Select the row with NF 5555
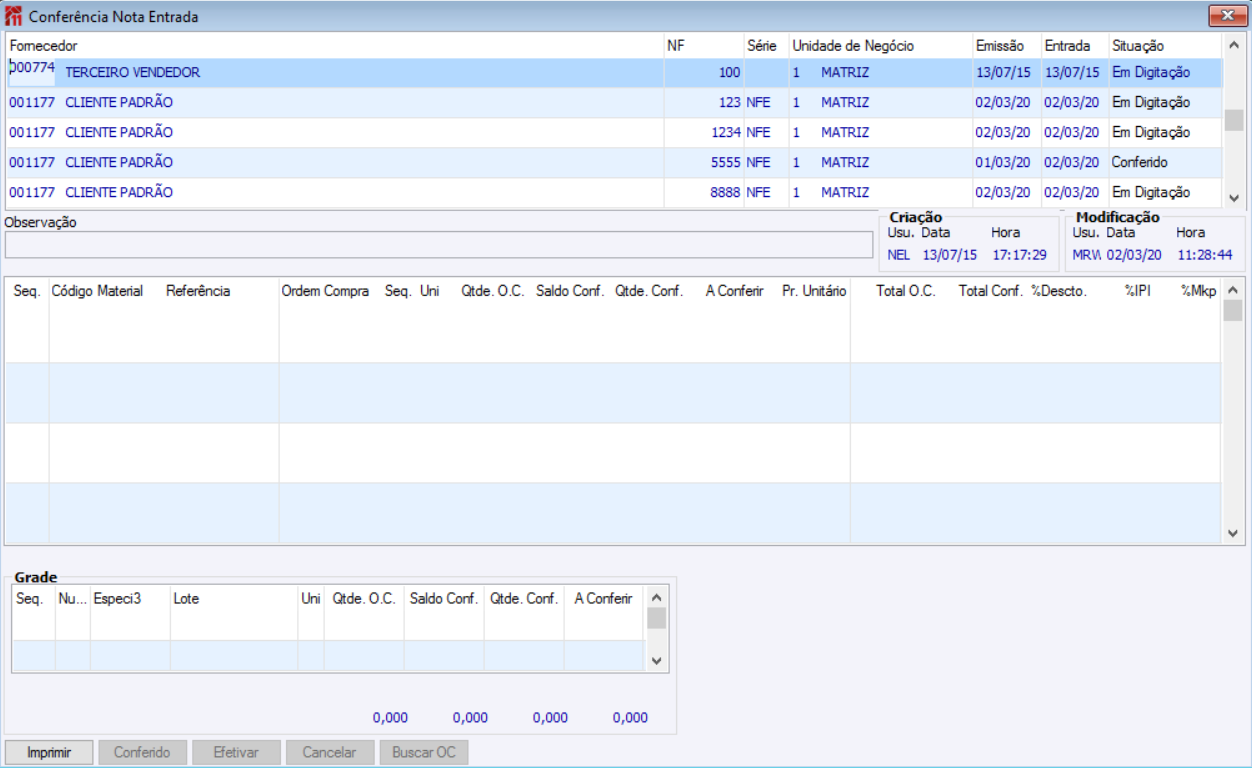The width and height of the screenshot is (1252, 768). [614, 163]
